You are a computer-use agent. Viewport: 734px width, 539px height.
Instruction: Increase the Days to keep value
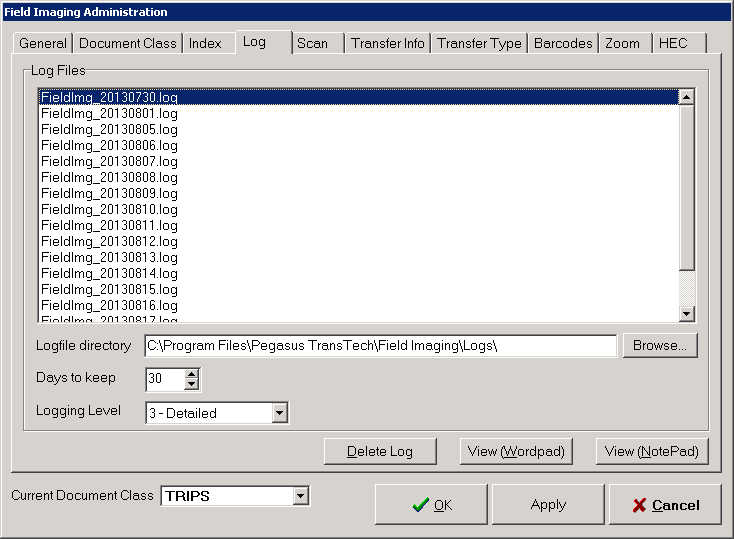(x=192, y=374)
